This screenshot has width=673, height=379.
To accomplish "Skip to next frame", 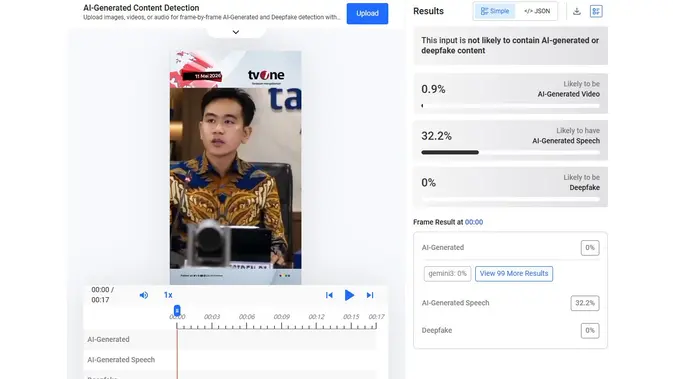I will (x=370, y=295).
